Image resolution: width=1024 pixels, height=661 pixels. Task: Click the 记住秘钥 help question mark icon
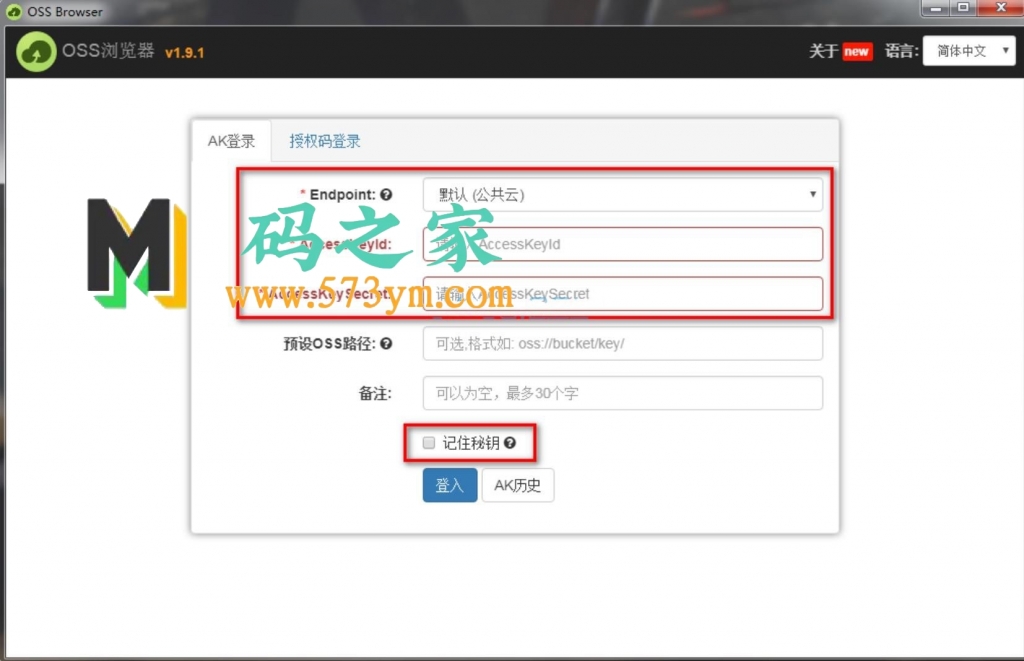510,443
